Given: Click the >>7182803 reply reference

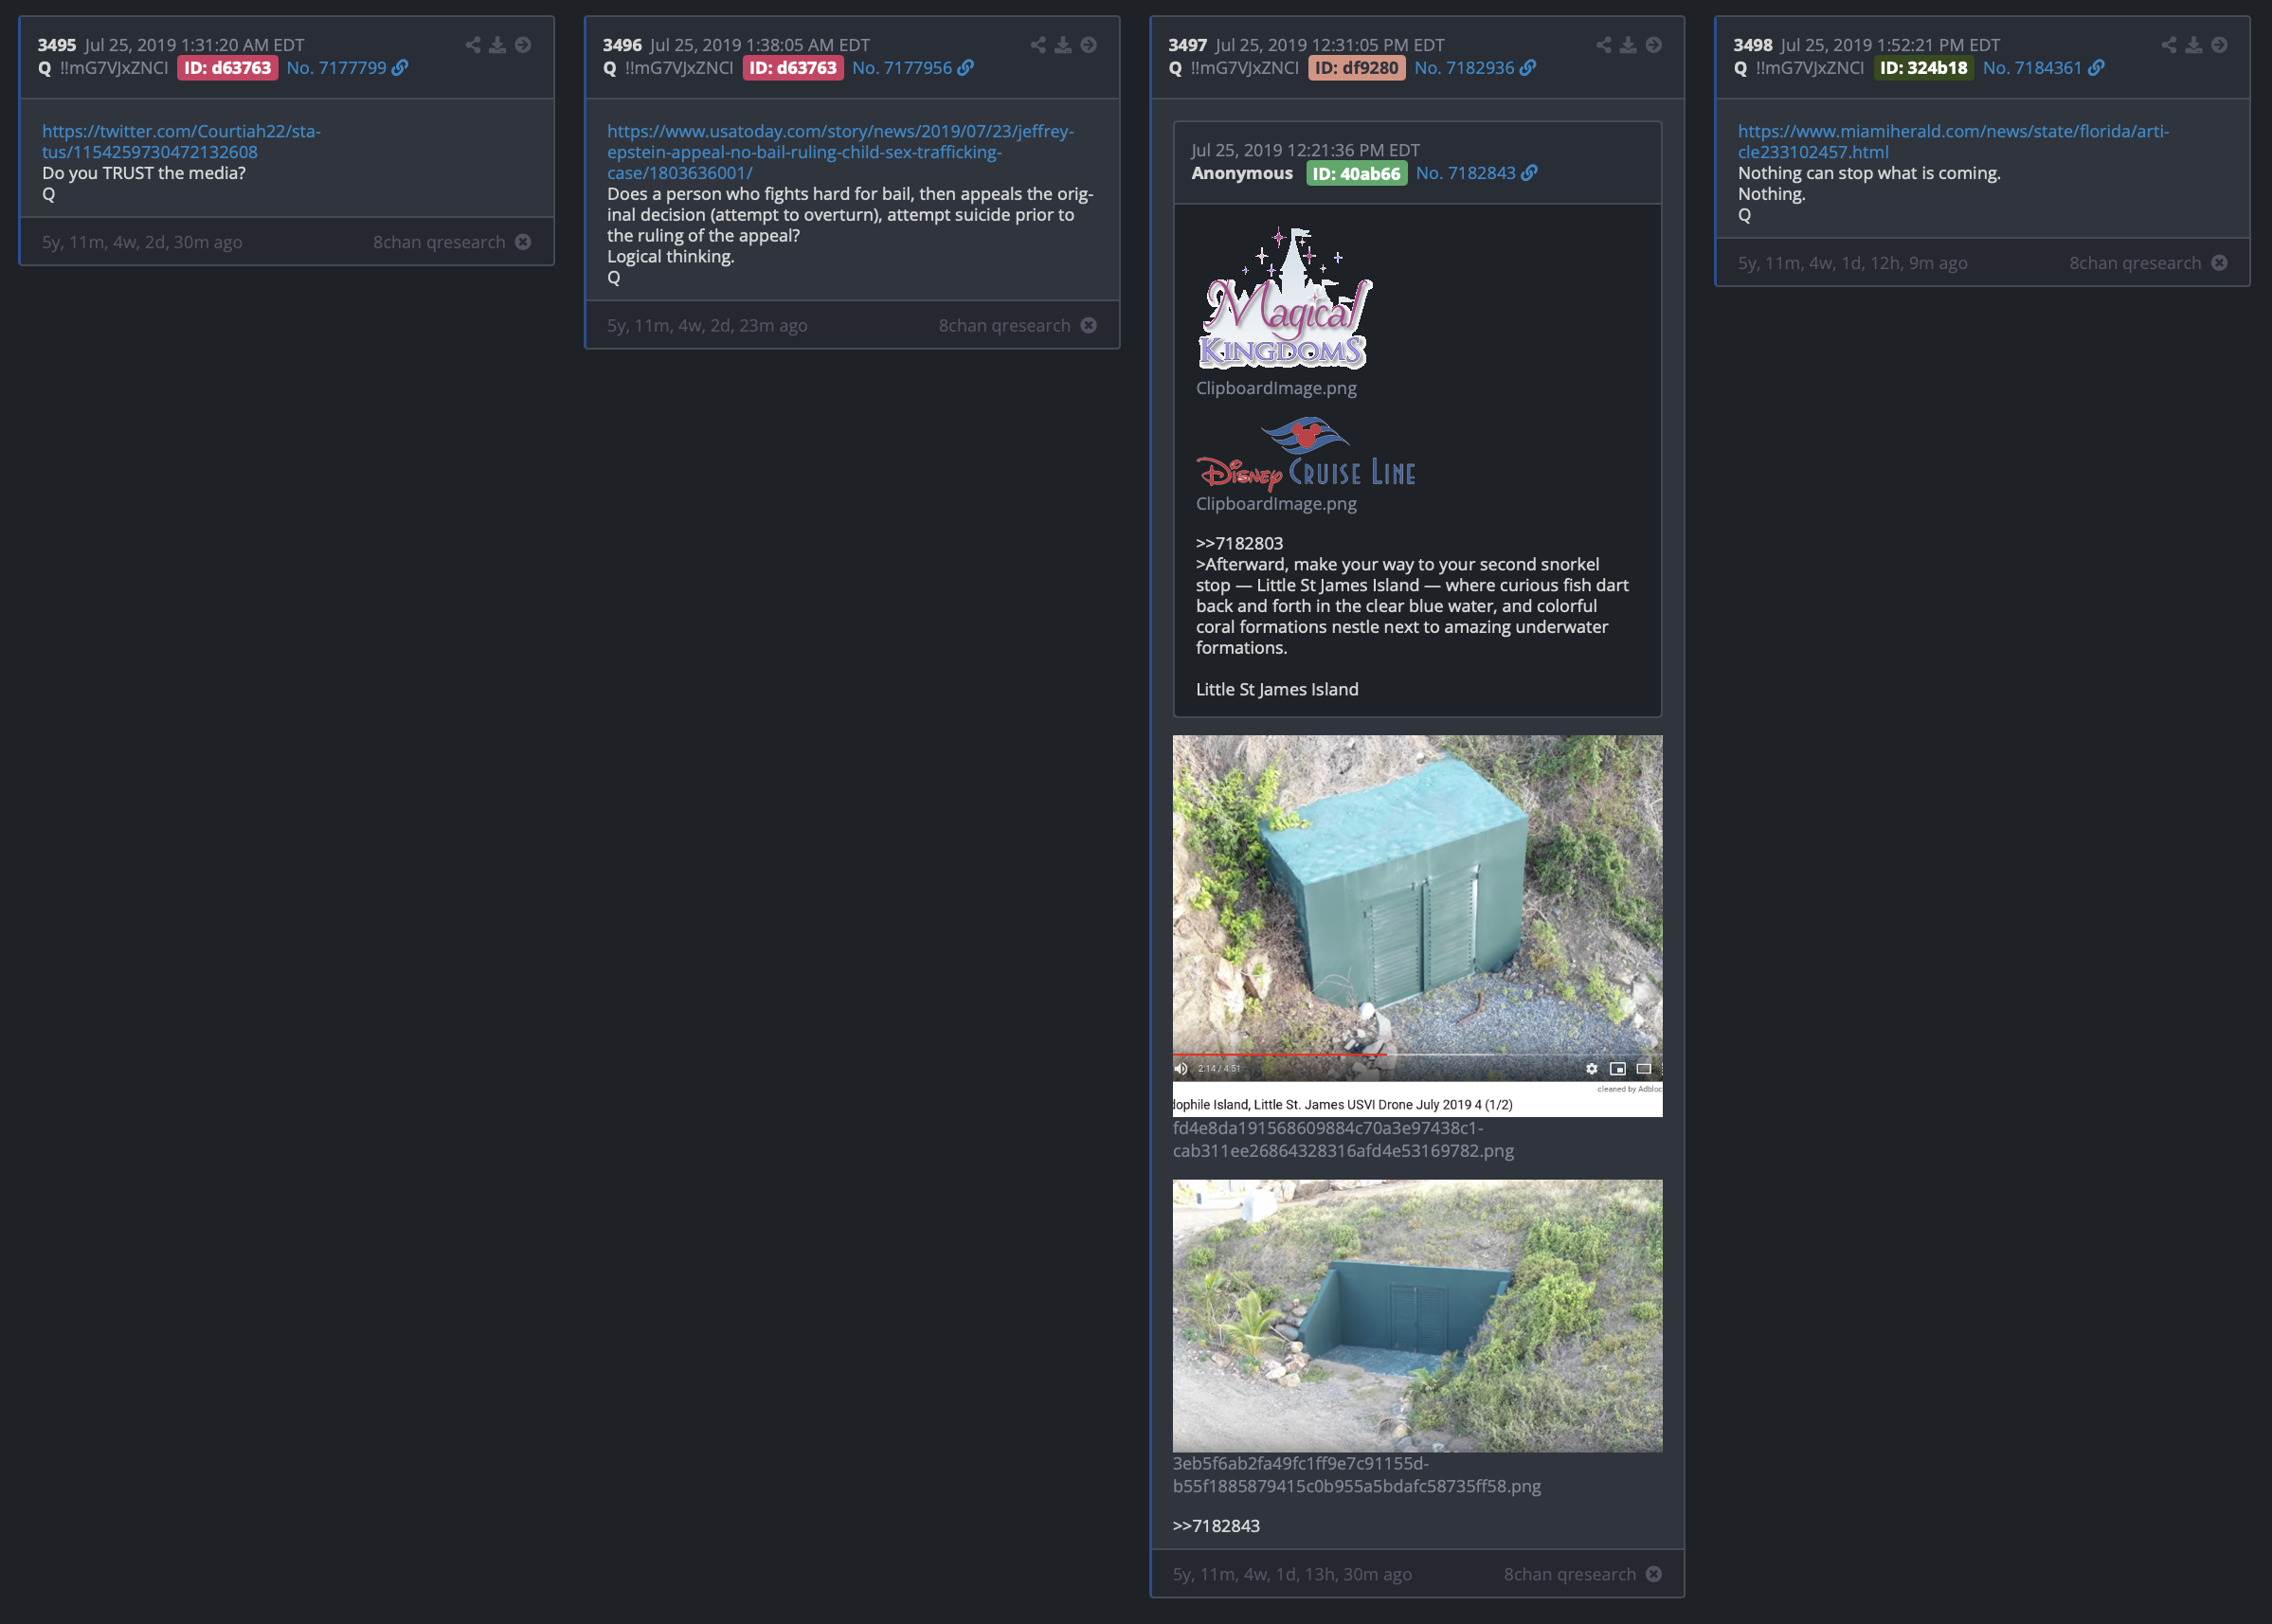Looking at the screenshot, I should click(x=1239, y=543).
